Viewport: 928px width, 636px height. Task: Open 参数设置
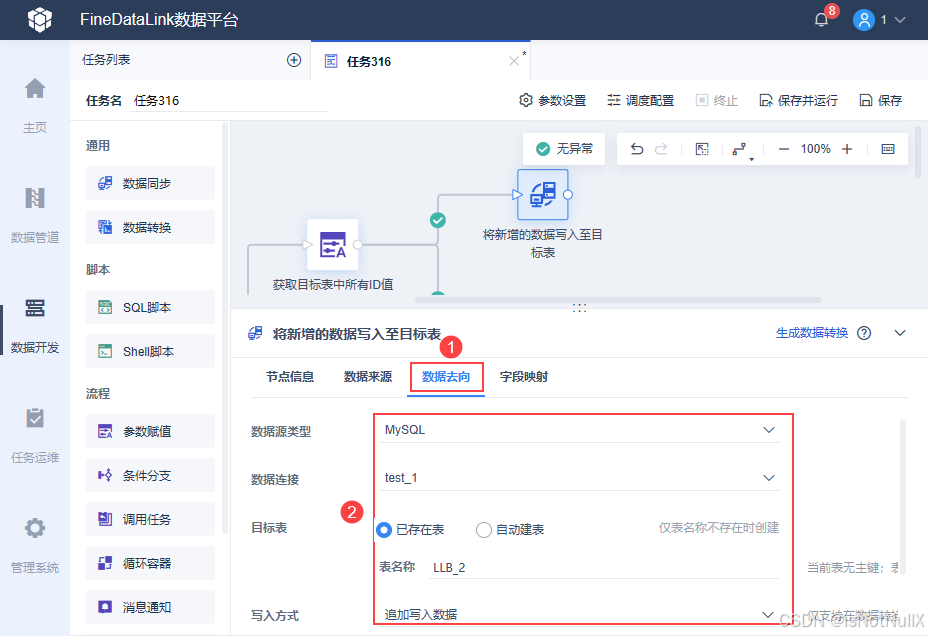pyautogui.click(x=553, y=101)
